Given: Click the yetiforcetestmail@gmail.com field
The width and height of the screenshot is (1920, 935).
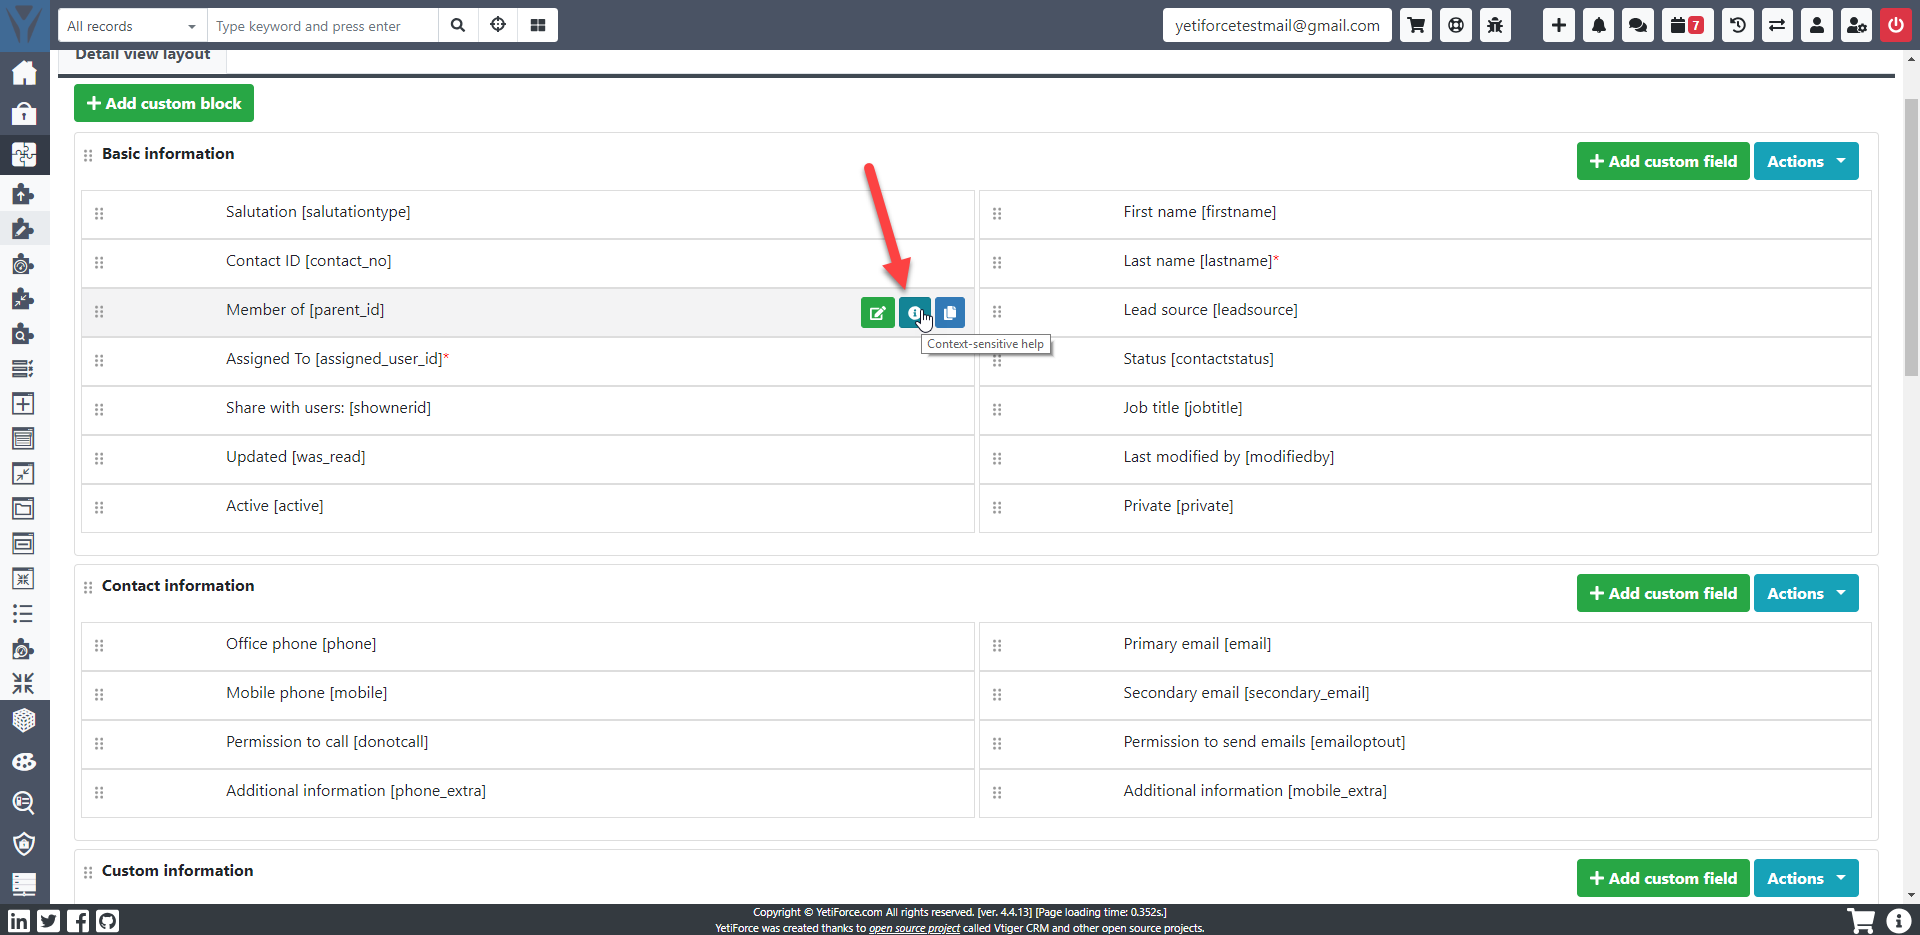Looking at the screenshot, I should (1277, 25).
